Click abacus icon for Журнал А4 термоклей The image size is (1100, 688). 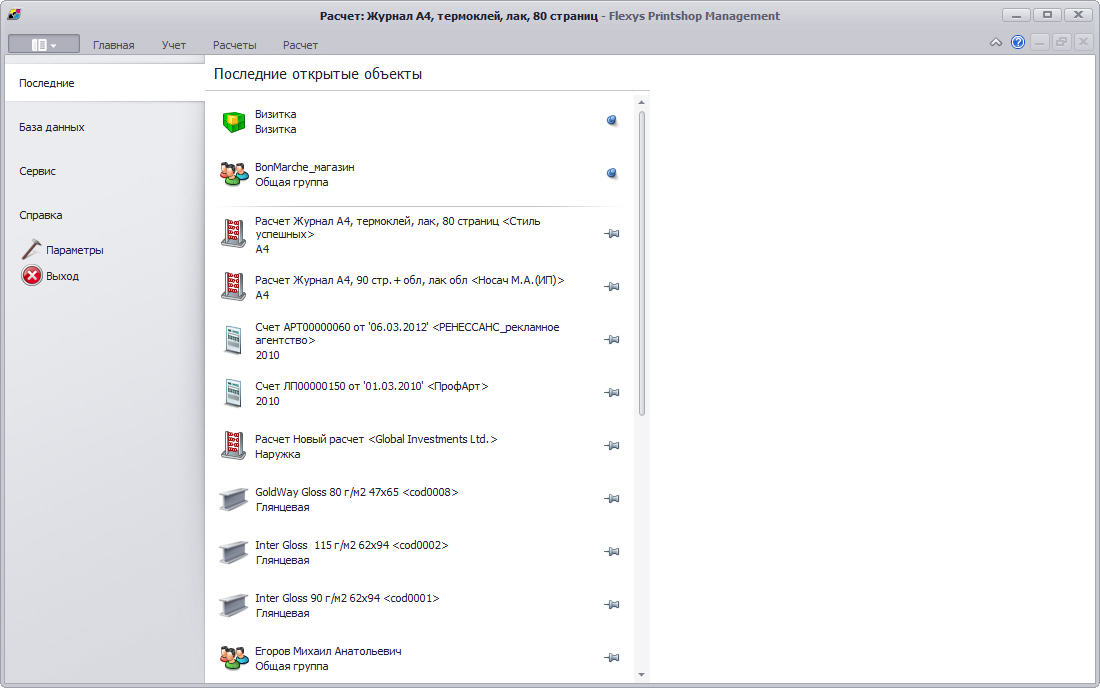(x=234, y=234)
